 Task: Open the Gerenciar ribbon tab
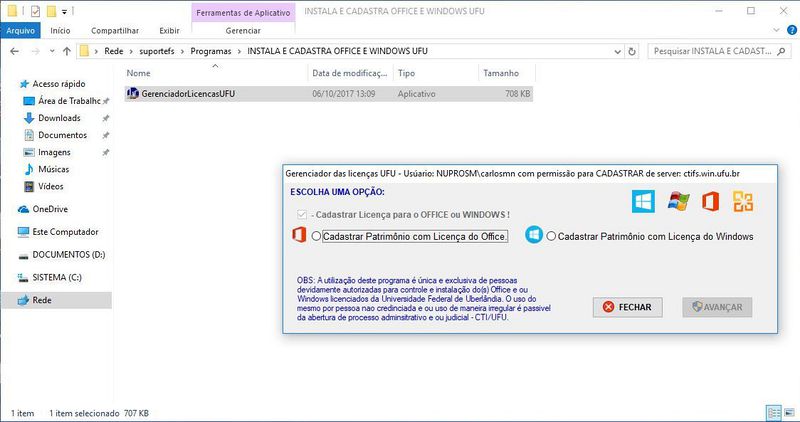(x=243, y=31)
